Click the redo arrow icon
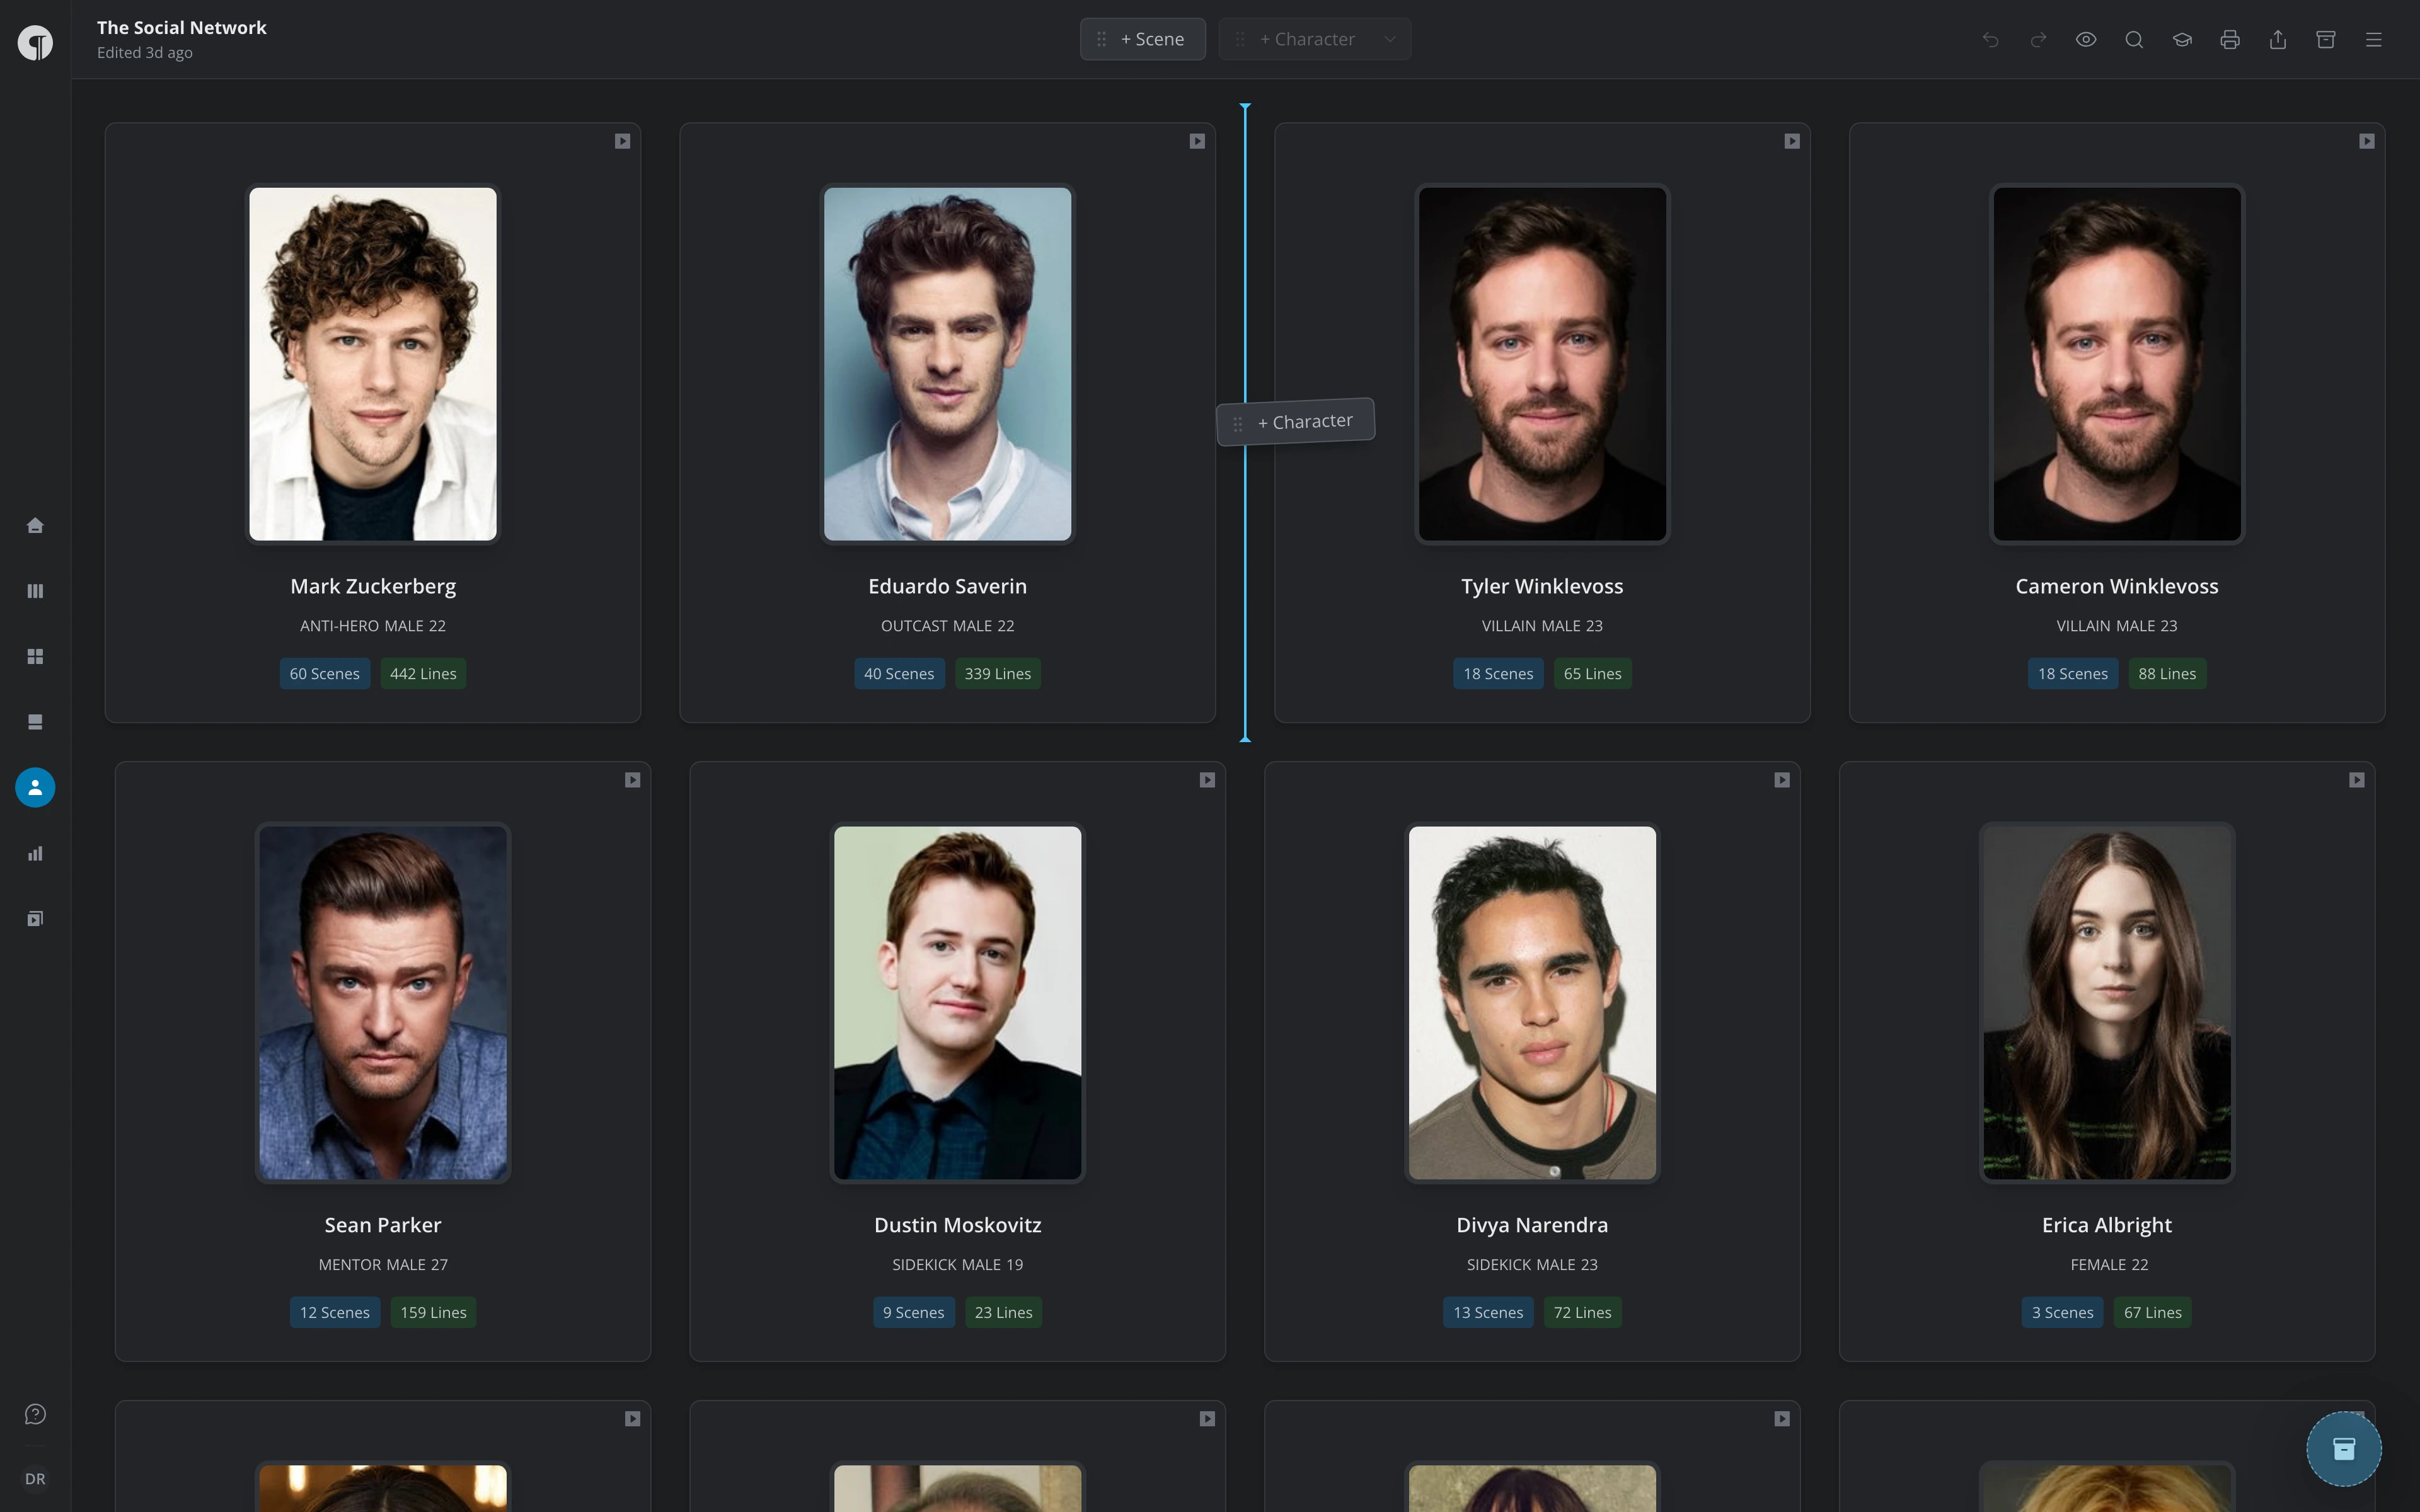Image resolution: width=2420 pixels, height=1512 pixels. (2038, 39)
